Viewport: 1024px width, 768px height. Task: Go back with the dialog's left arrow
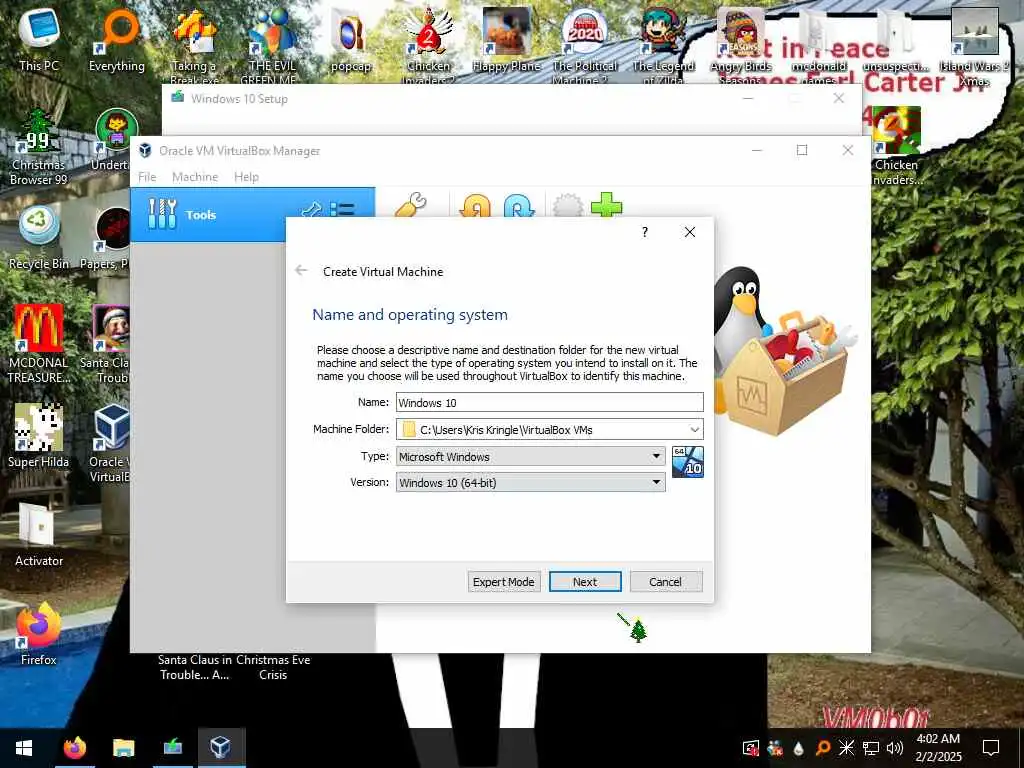[301, 270]
